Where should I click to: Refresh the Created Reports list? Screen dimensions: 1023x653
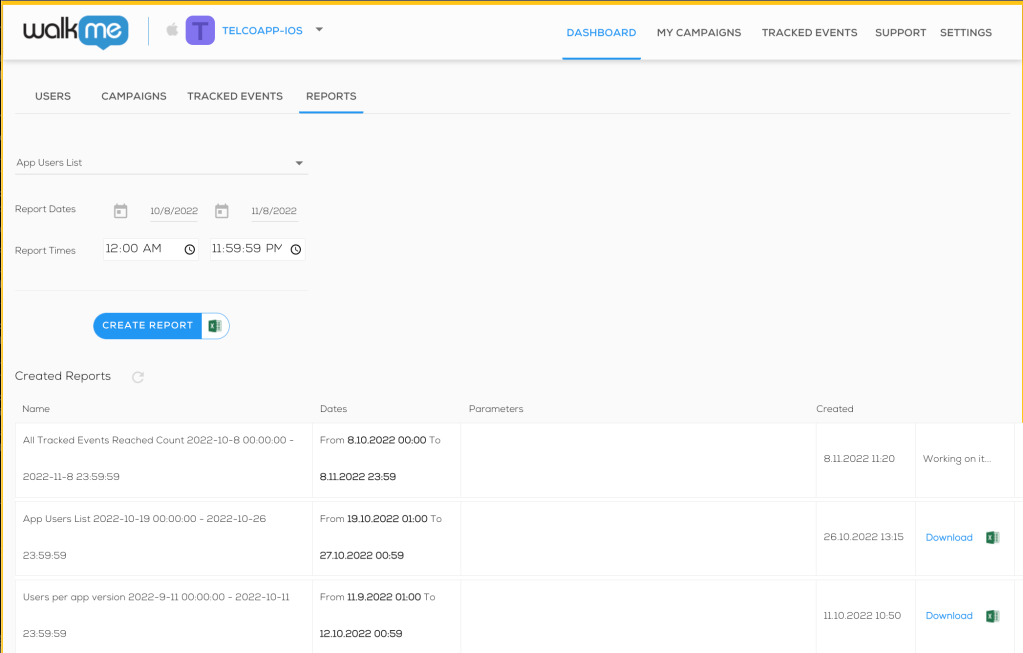pos(138,377)
